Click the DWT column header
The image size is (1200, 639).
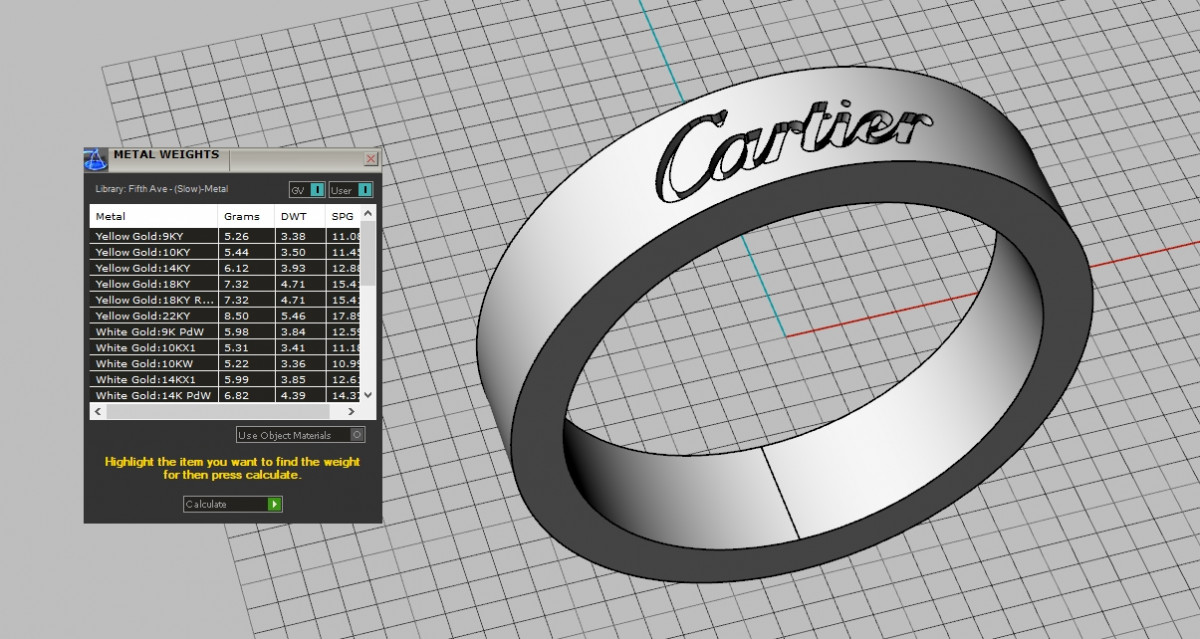point(299,216)
